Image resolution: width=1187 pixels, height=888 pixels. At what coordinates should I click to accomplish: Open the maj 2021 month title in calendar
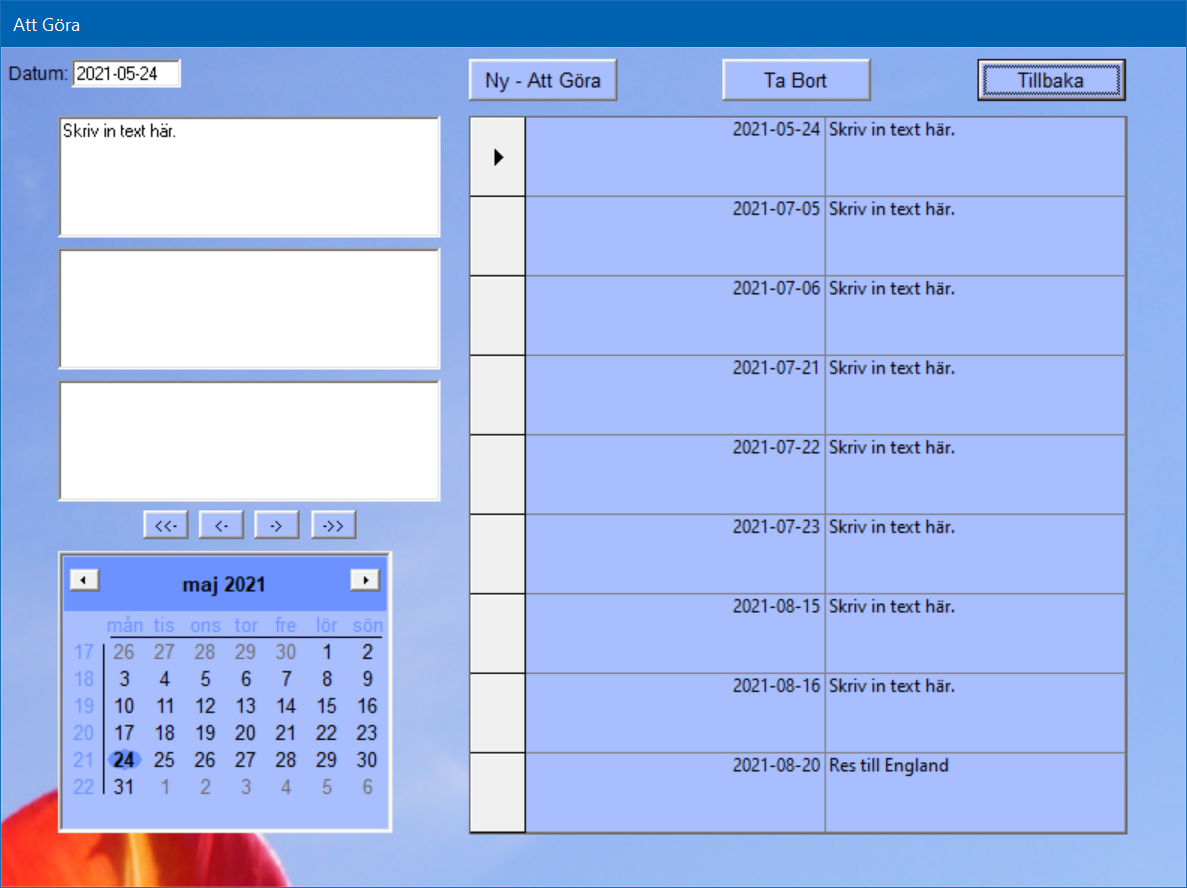click(224, 585)
